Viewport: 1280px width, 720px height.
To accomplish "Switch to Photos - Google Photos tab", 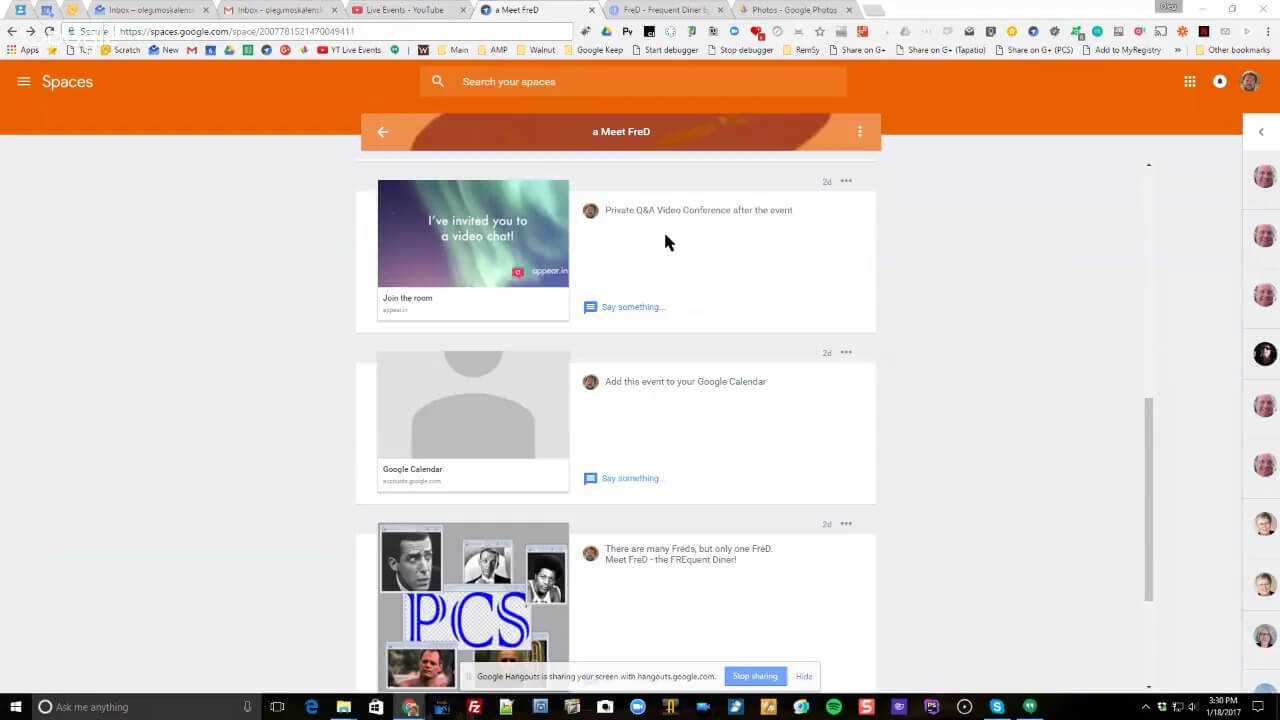I will point(795,10).
